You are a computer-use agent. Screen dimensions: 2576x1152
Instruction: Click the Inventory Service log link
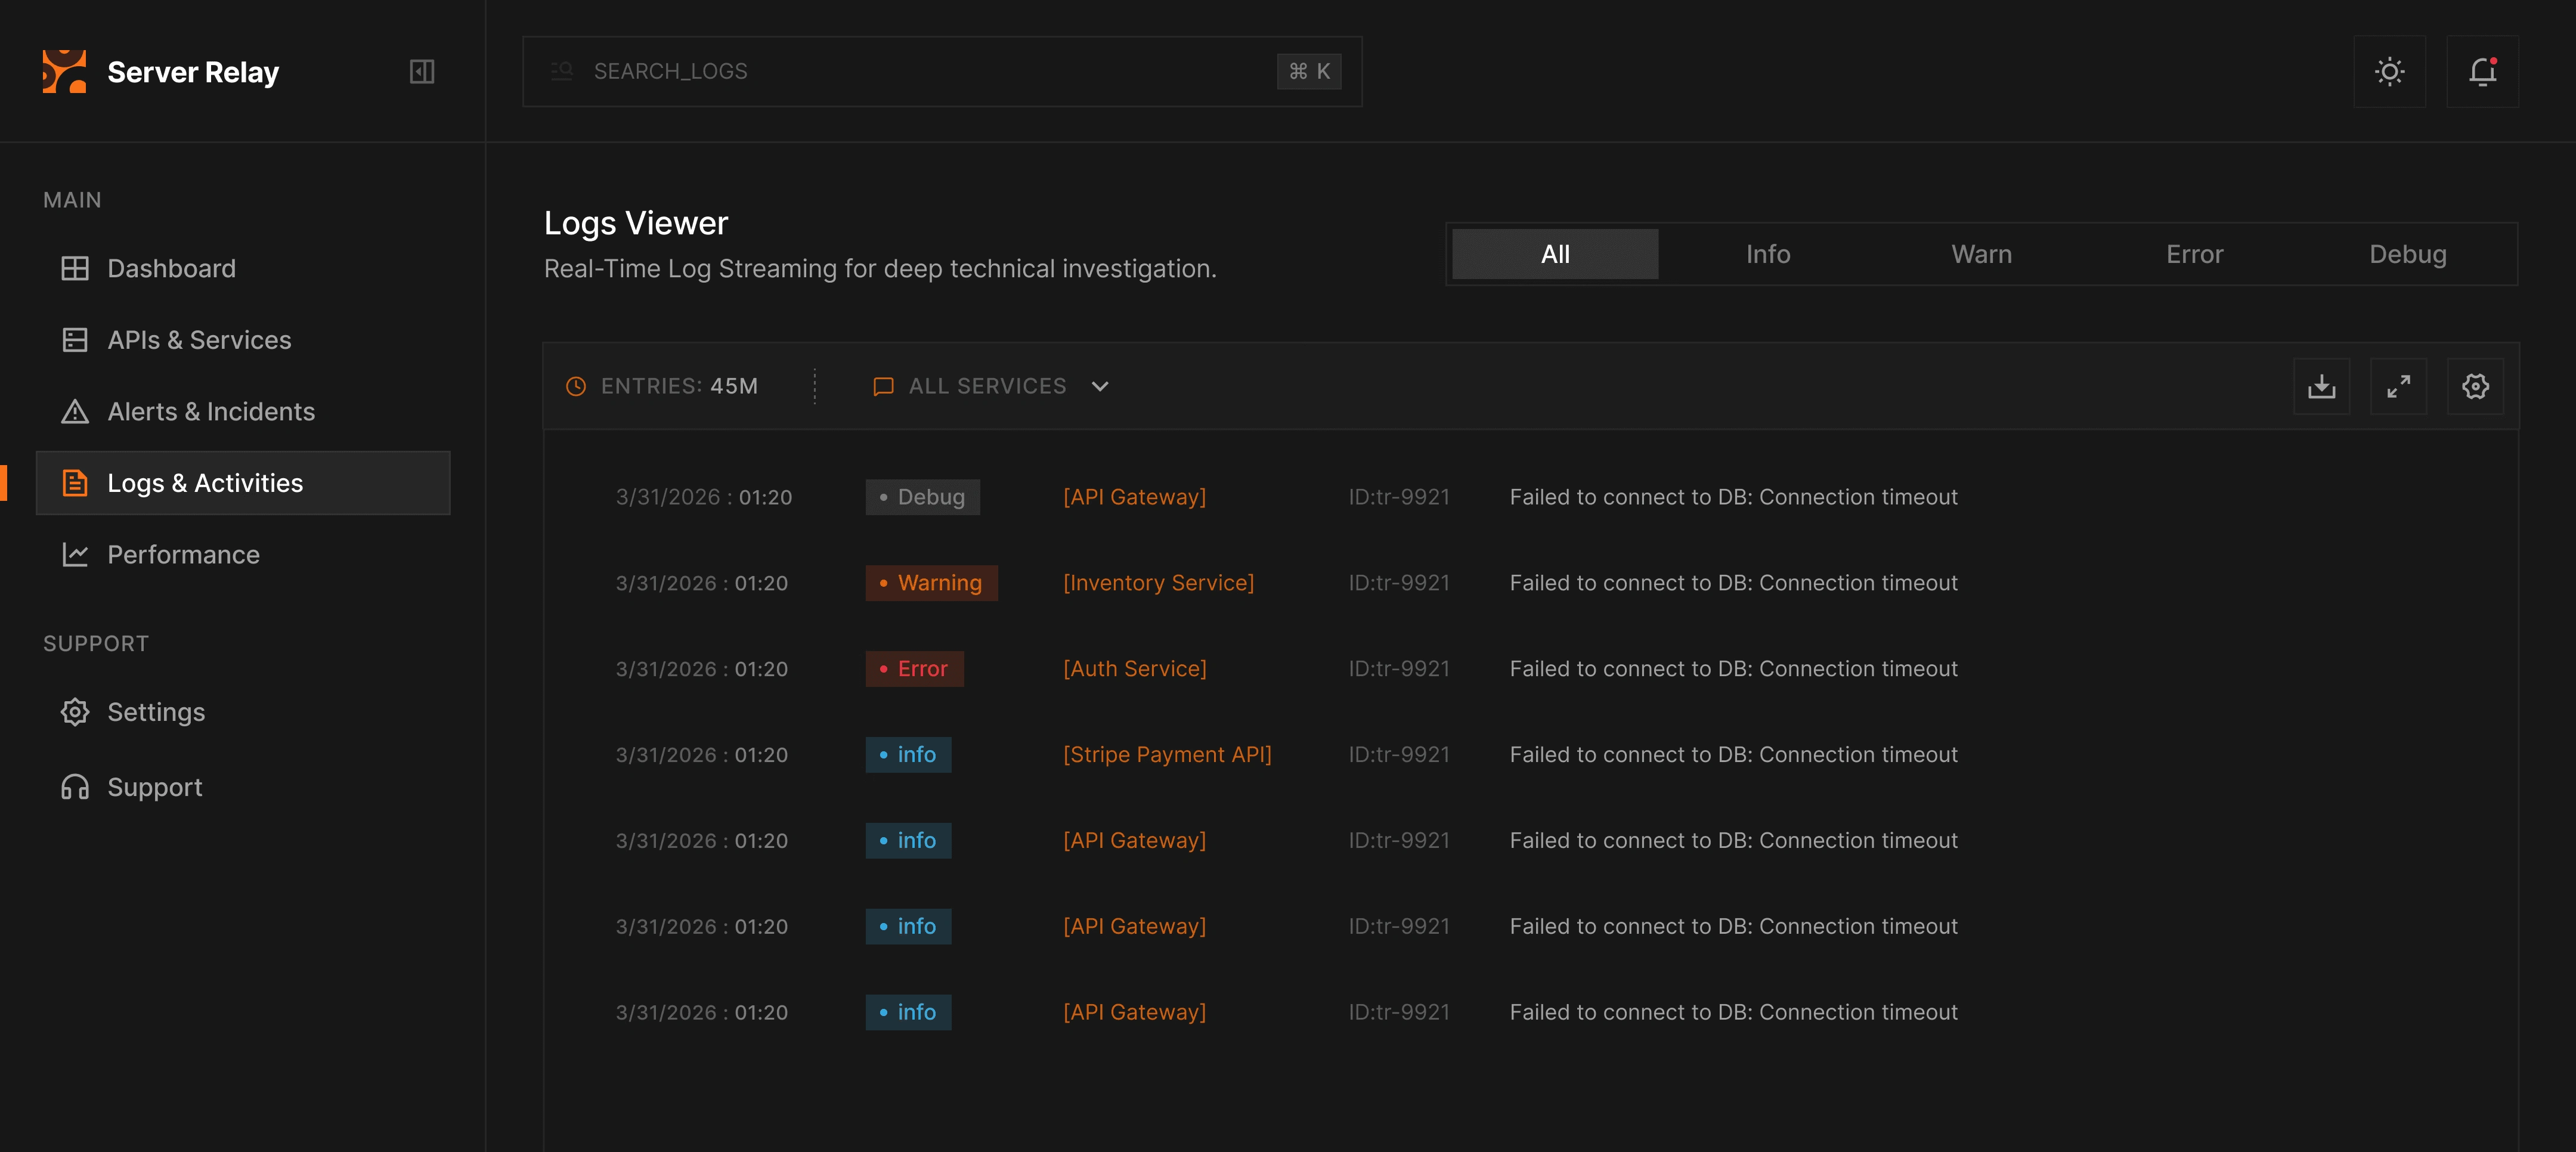coord(1158,583)
